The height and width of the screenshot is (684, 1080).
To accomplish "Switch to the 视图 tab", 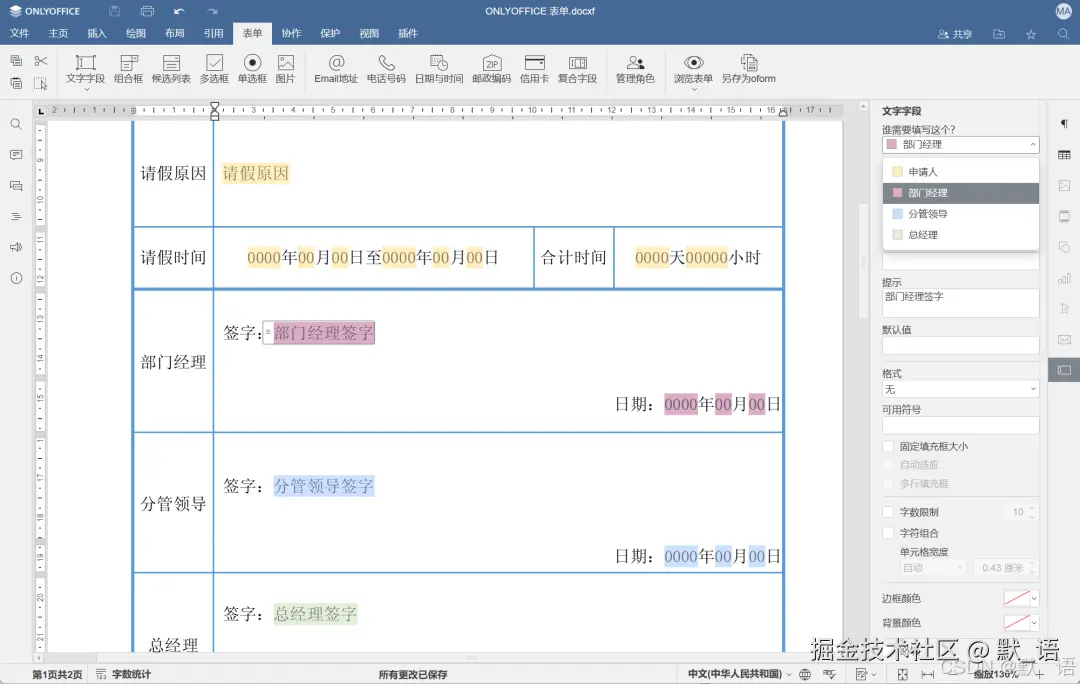I will click(x=369, y=33).
